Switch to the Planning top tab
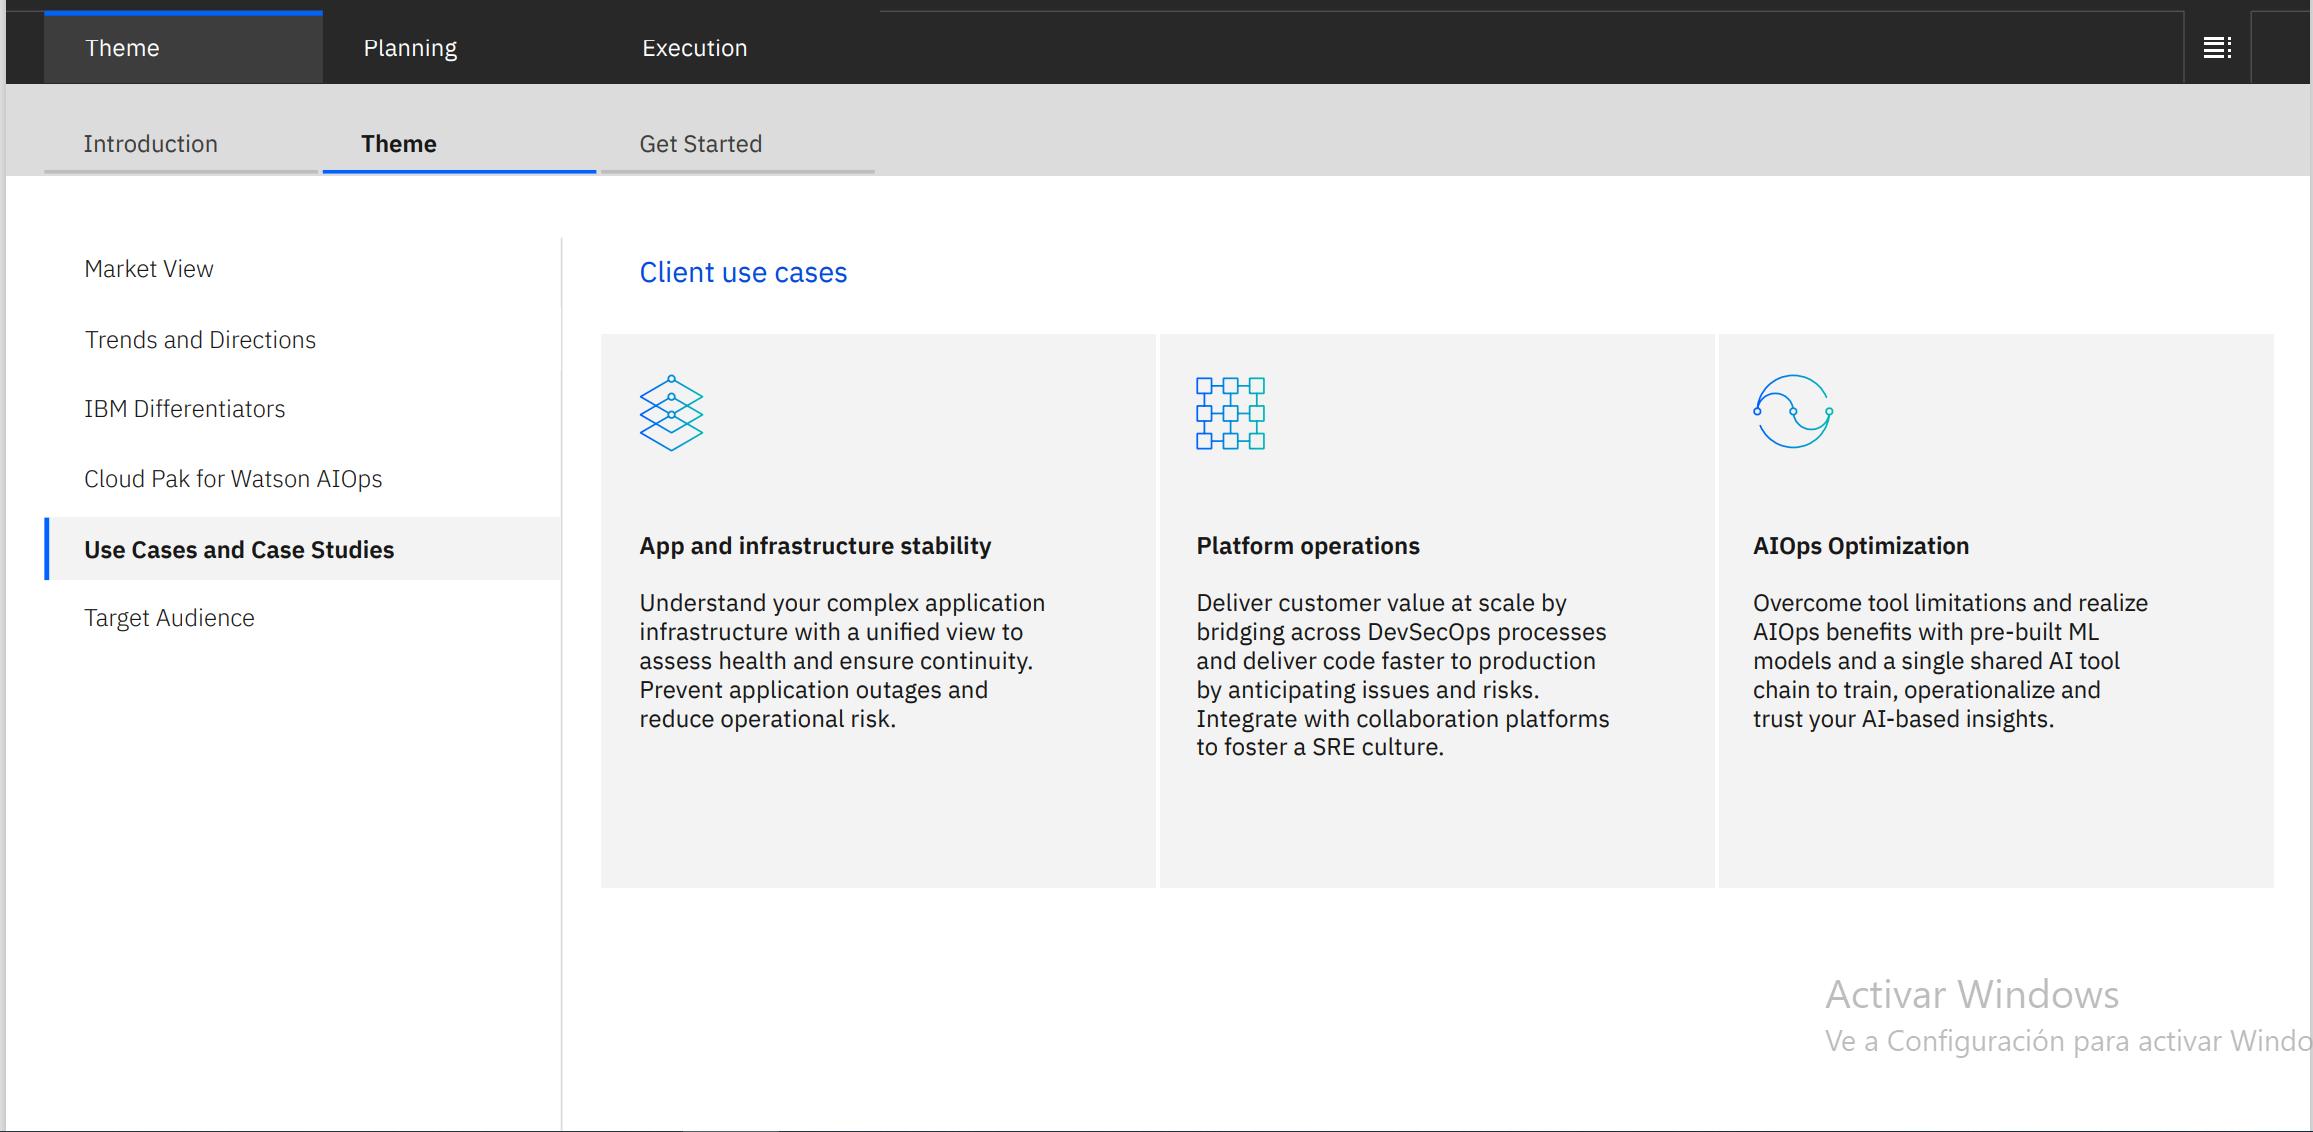The width and height of the screenshot is (2313, 1132). 410,48
